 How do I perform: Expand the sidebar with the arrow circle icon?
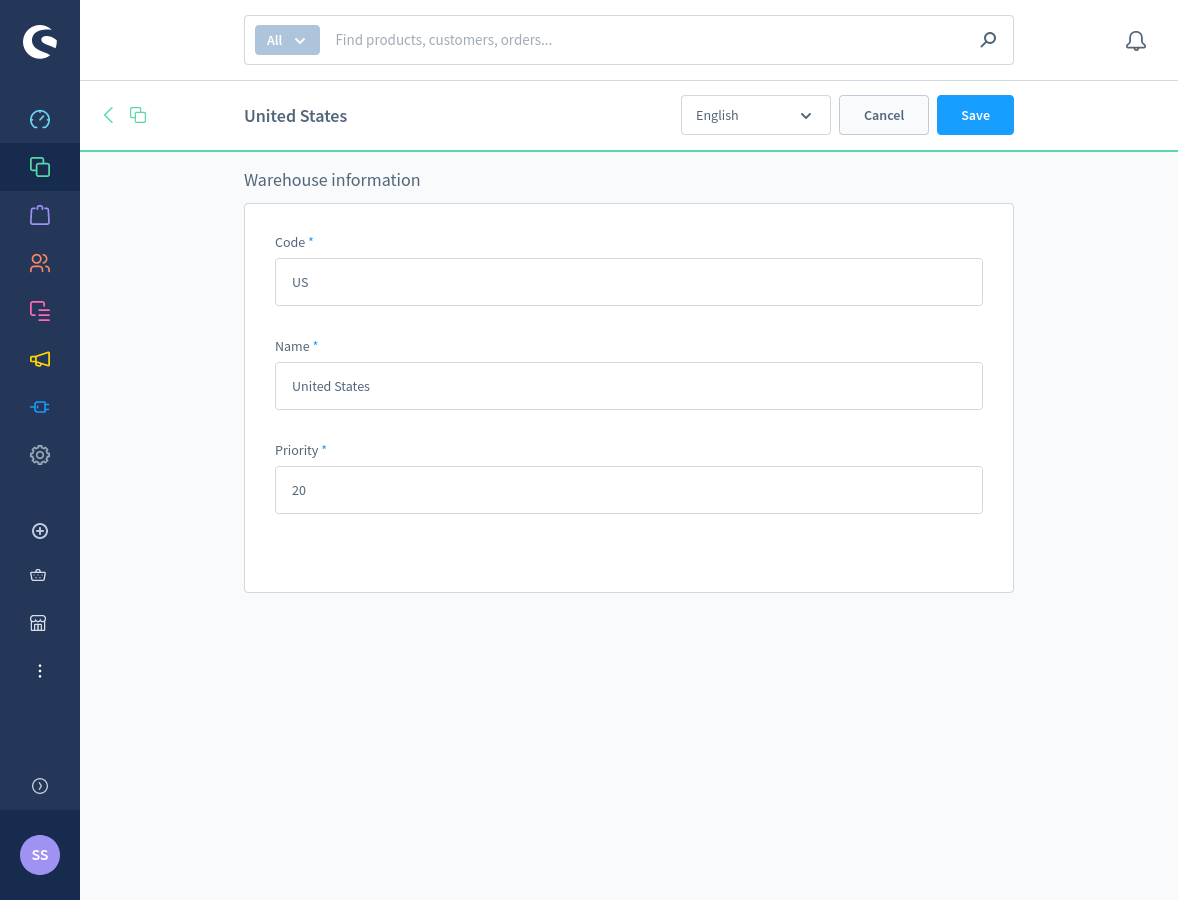coord(40,786)
